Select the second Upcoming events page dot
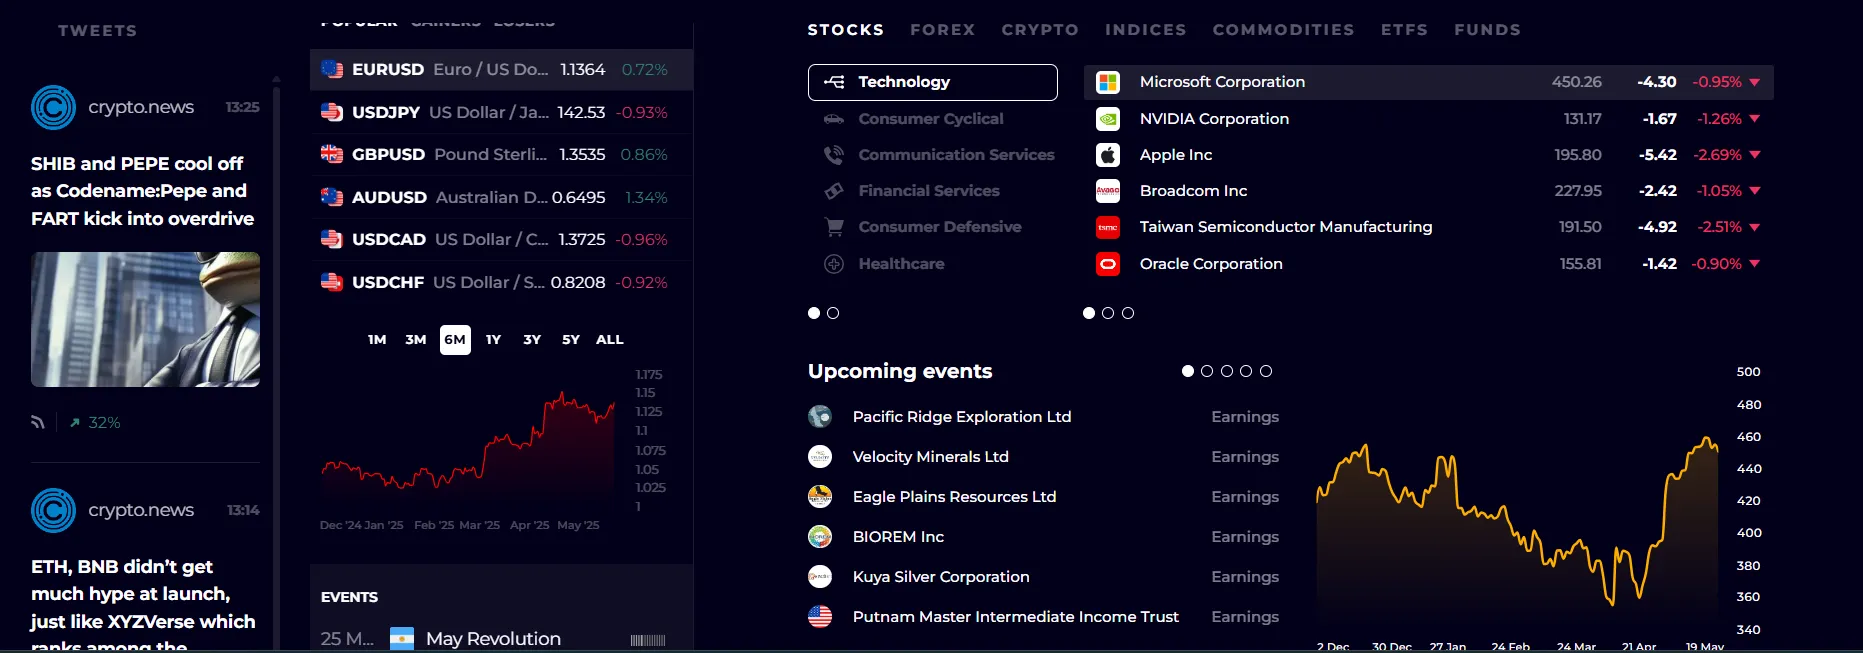This screenshot has width=1863, height=653. [x=1207, y=371]
